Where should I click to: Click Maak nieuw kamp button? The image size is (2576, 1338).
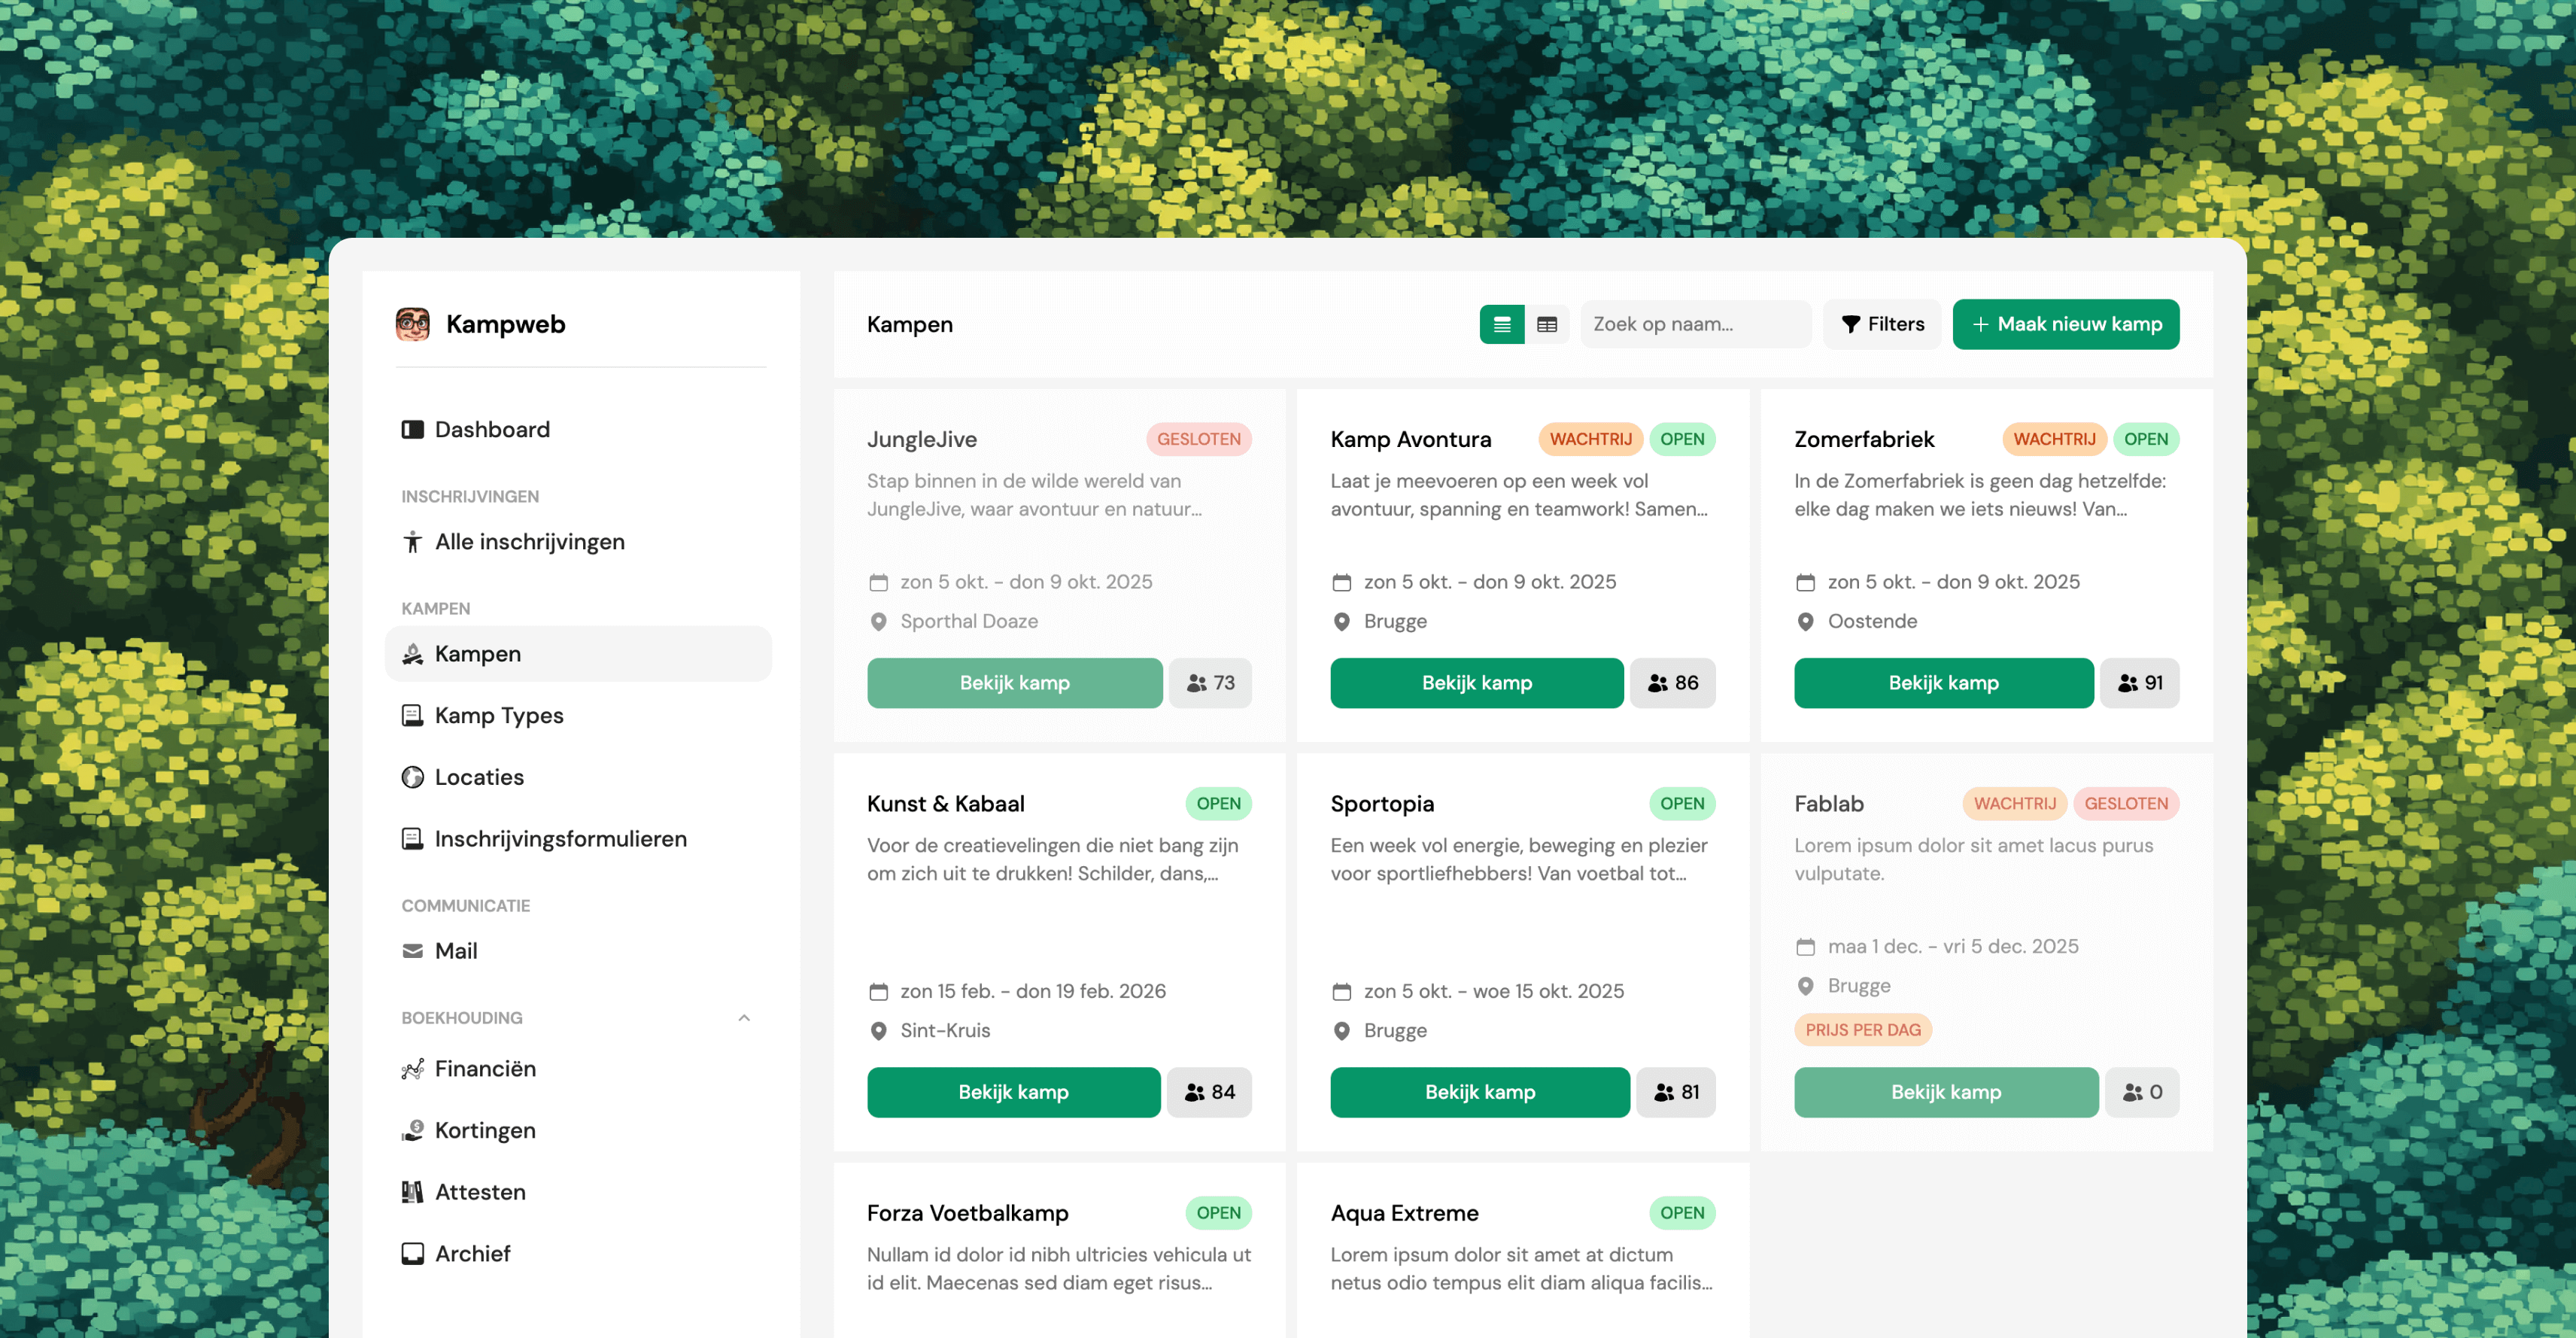coord(2065,324)
